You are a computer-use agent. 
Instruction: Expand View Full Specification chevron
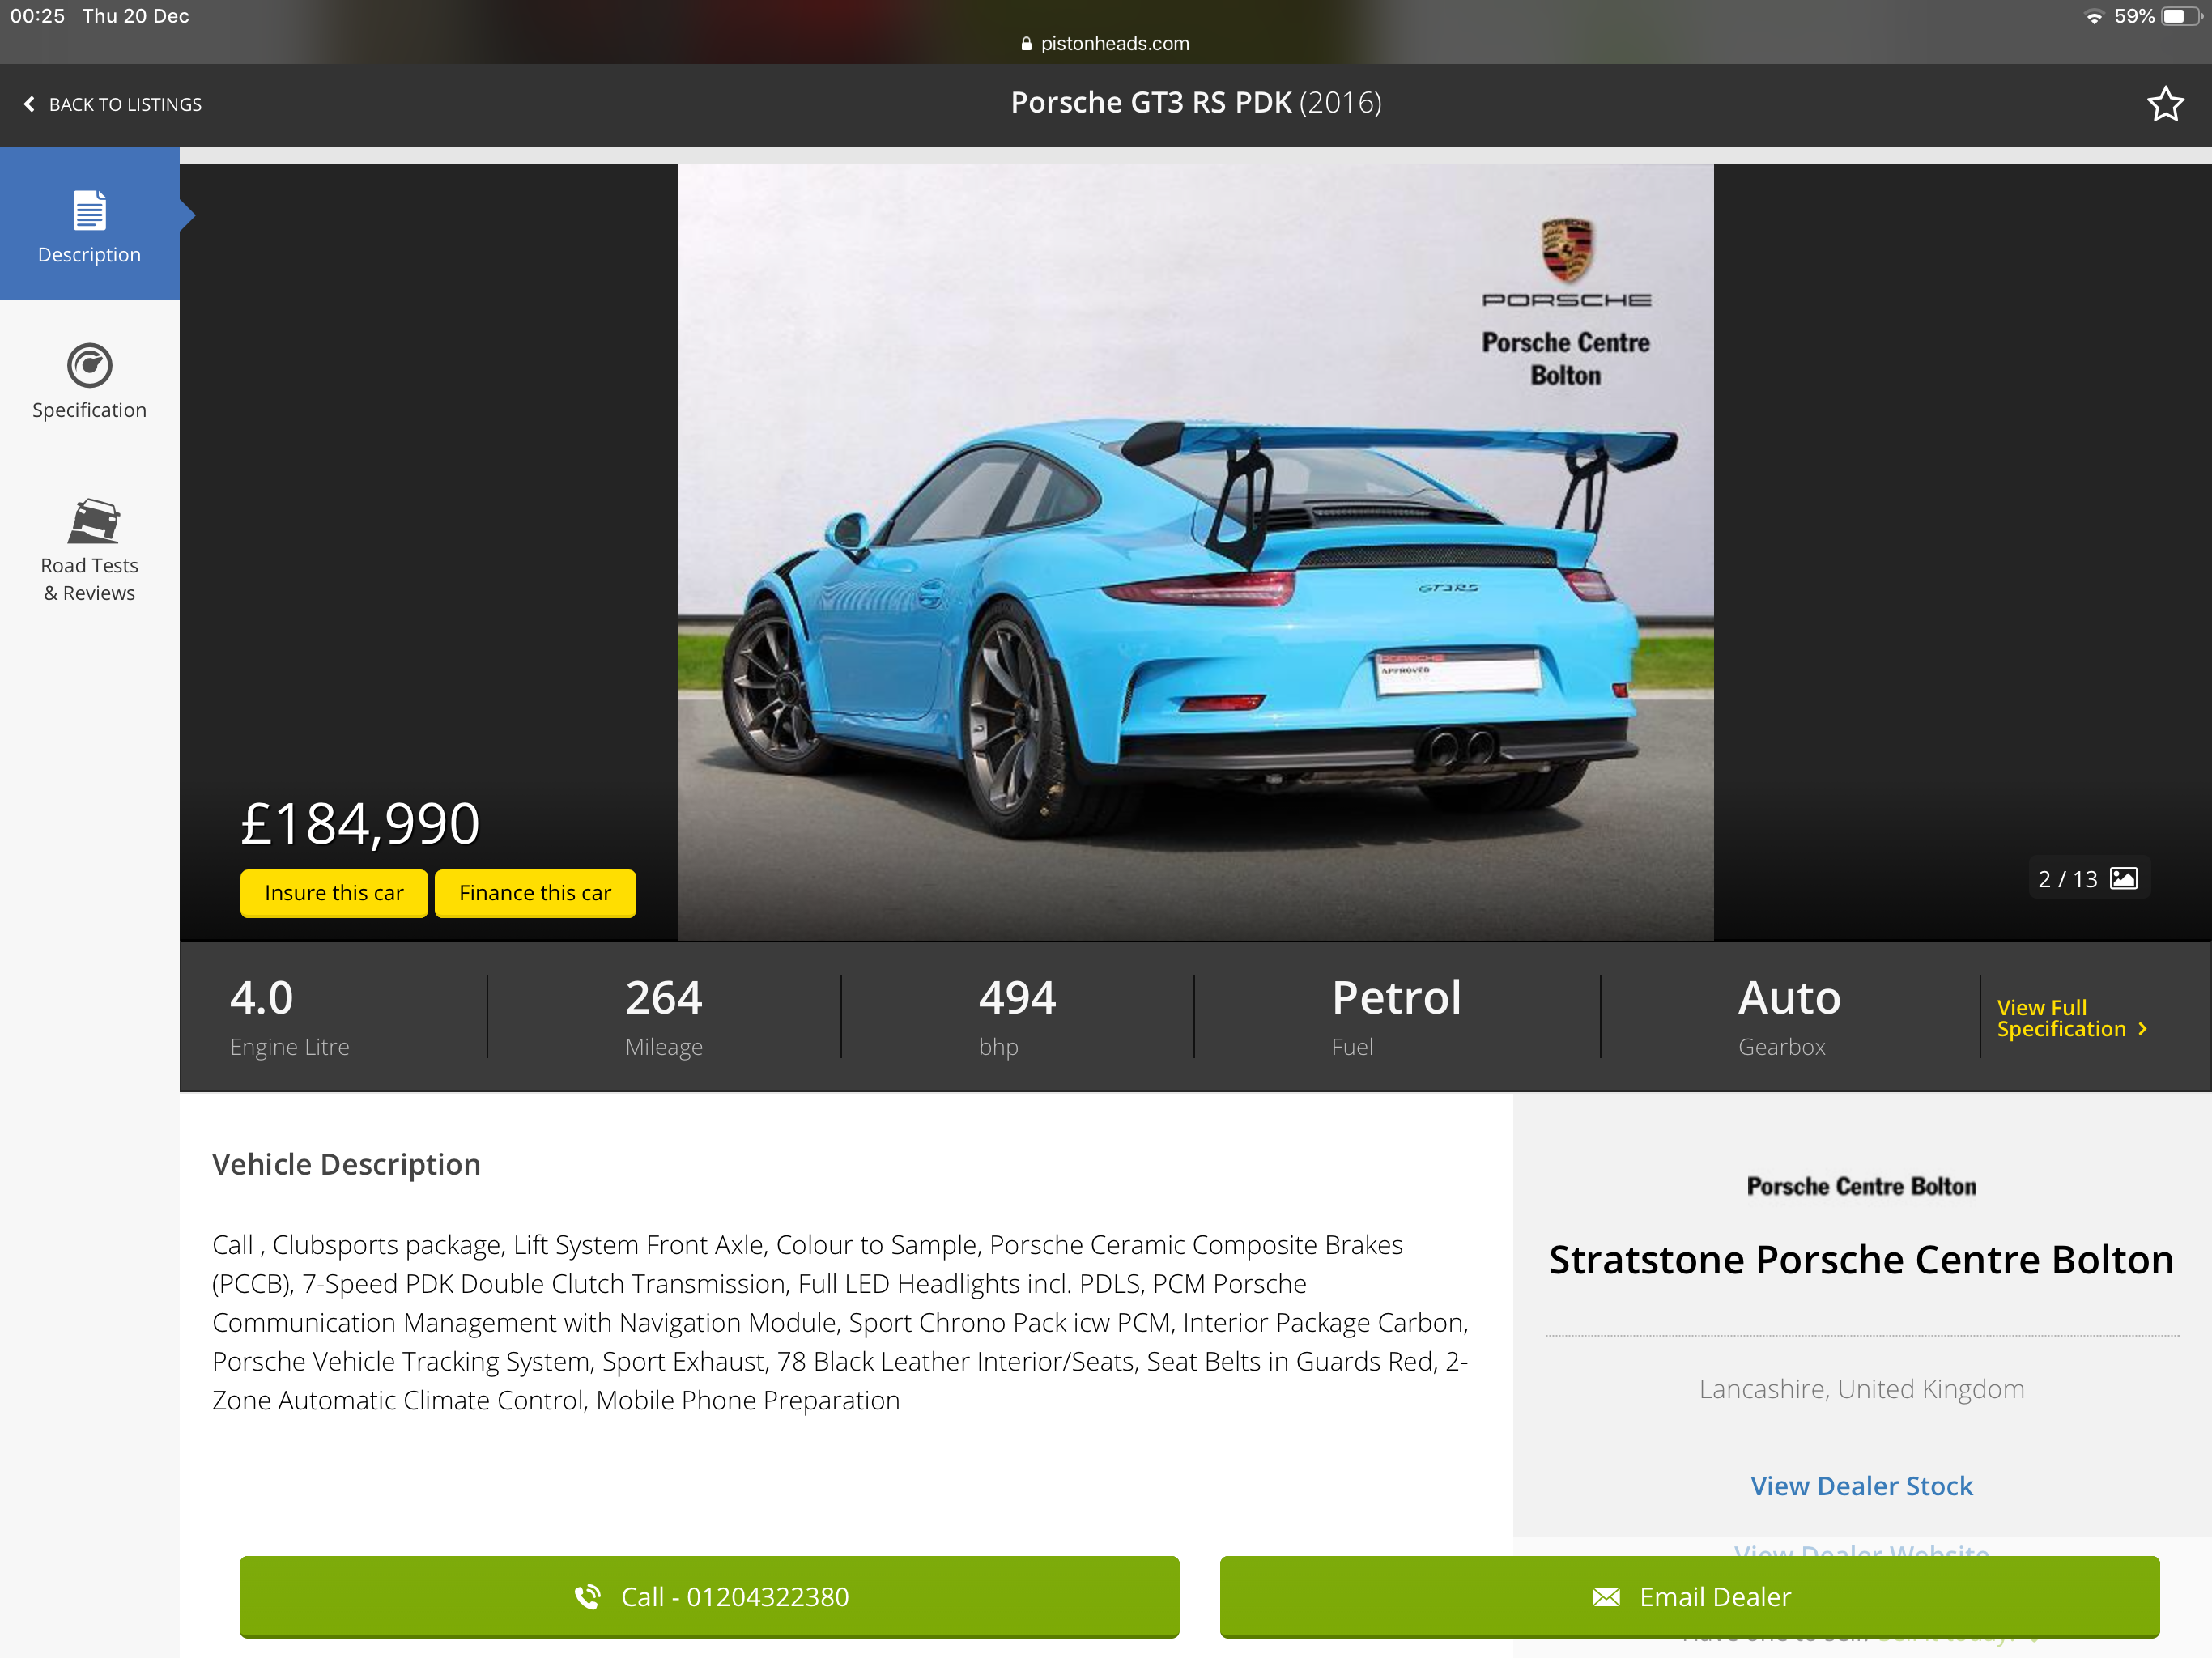click(2142, 1029)
